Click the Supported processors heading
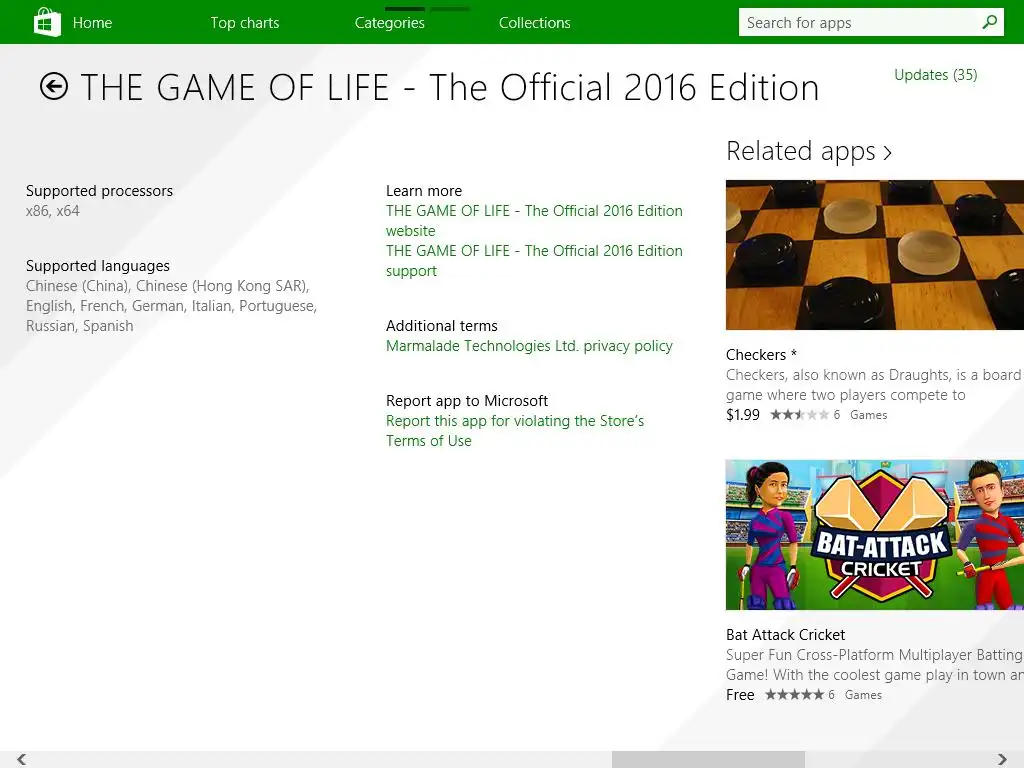This screenshot has height=768, width=1024. 99,191
